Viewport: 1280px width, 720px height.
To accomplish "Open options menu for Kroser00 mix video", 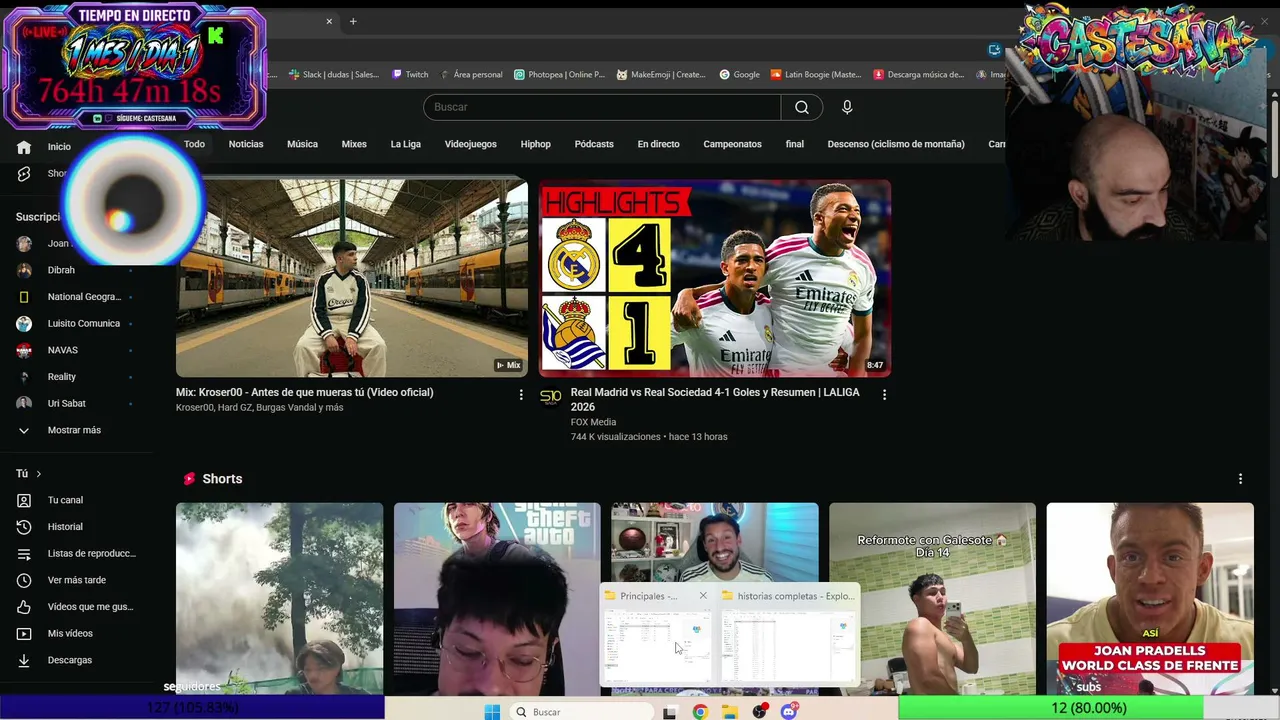I will 521,395.
